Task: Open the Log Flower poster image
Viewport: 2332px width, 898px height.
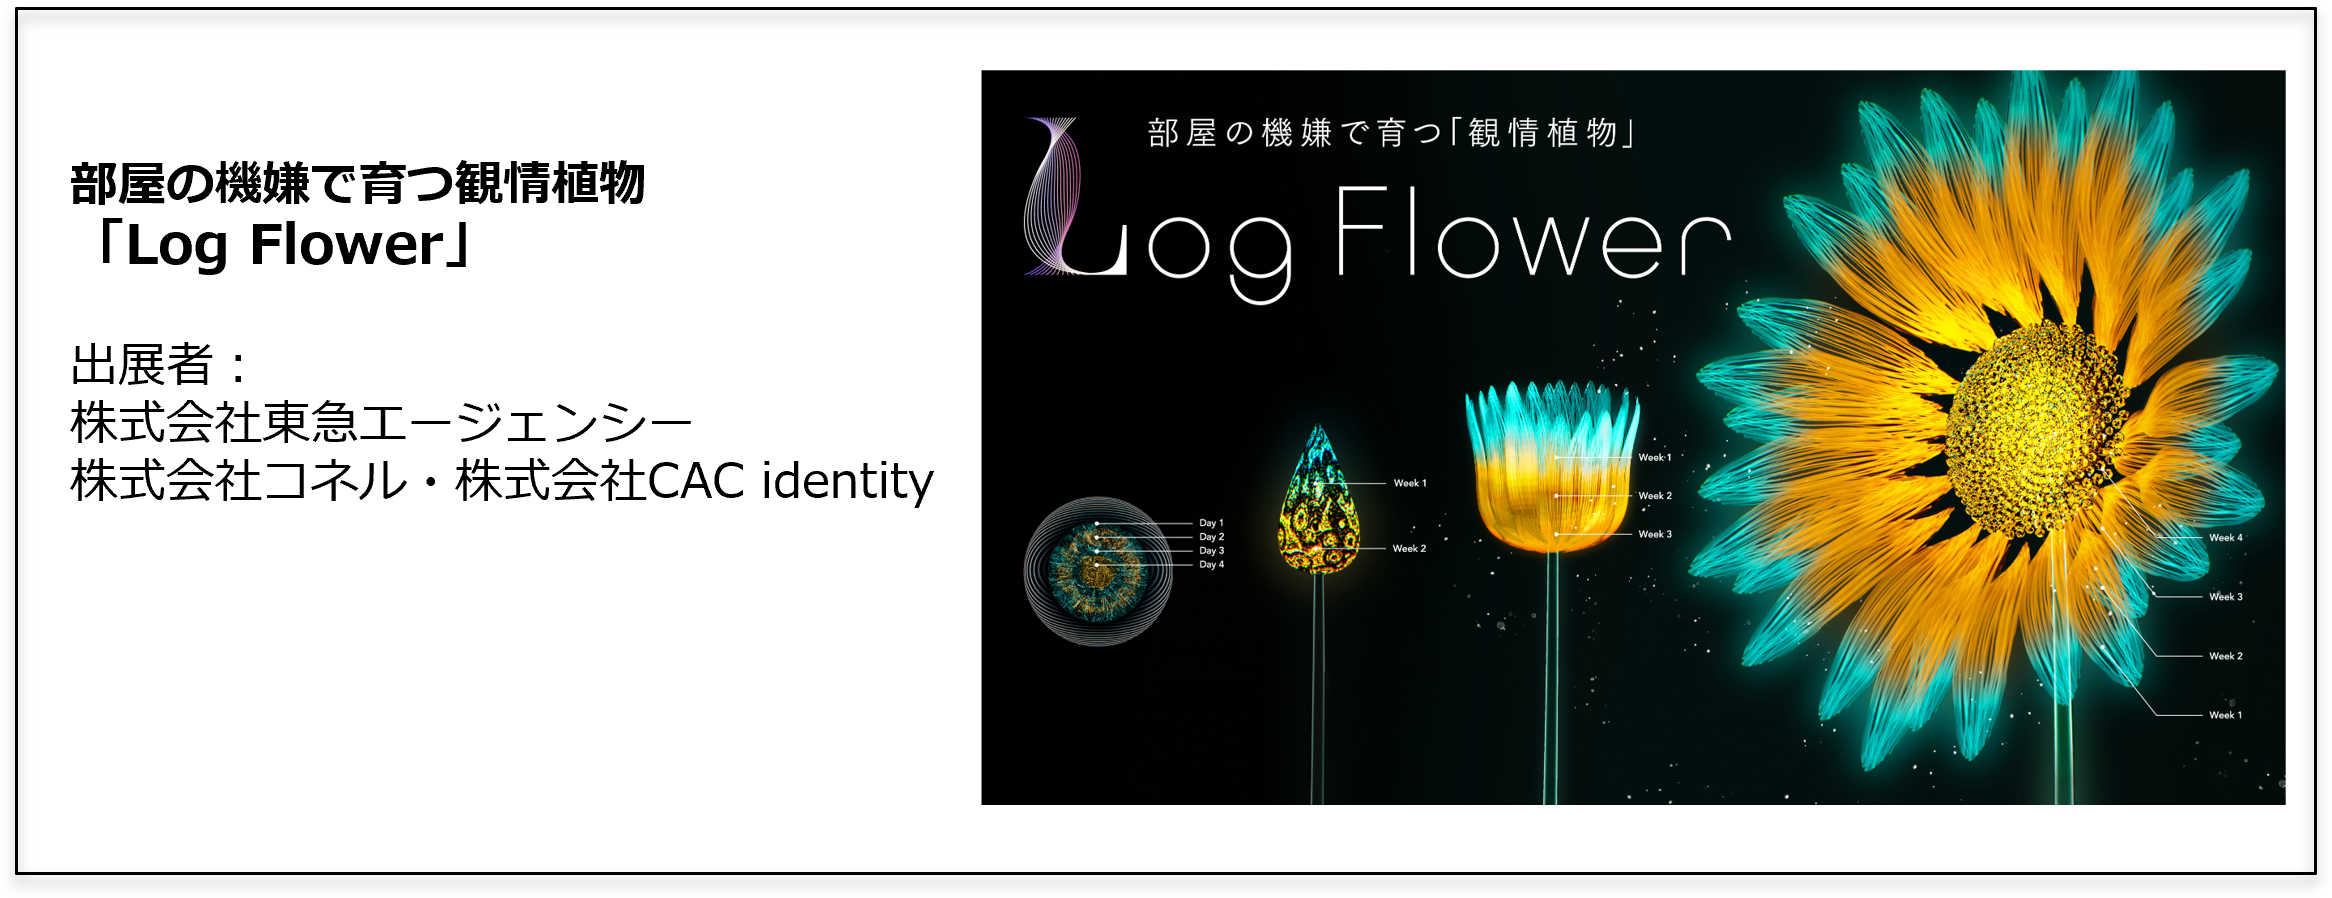Action: pyautogui.click(x=1633, y=437)
